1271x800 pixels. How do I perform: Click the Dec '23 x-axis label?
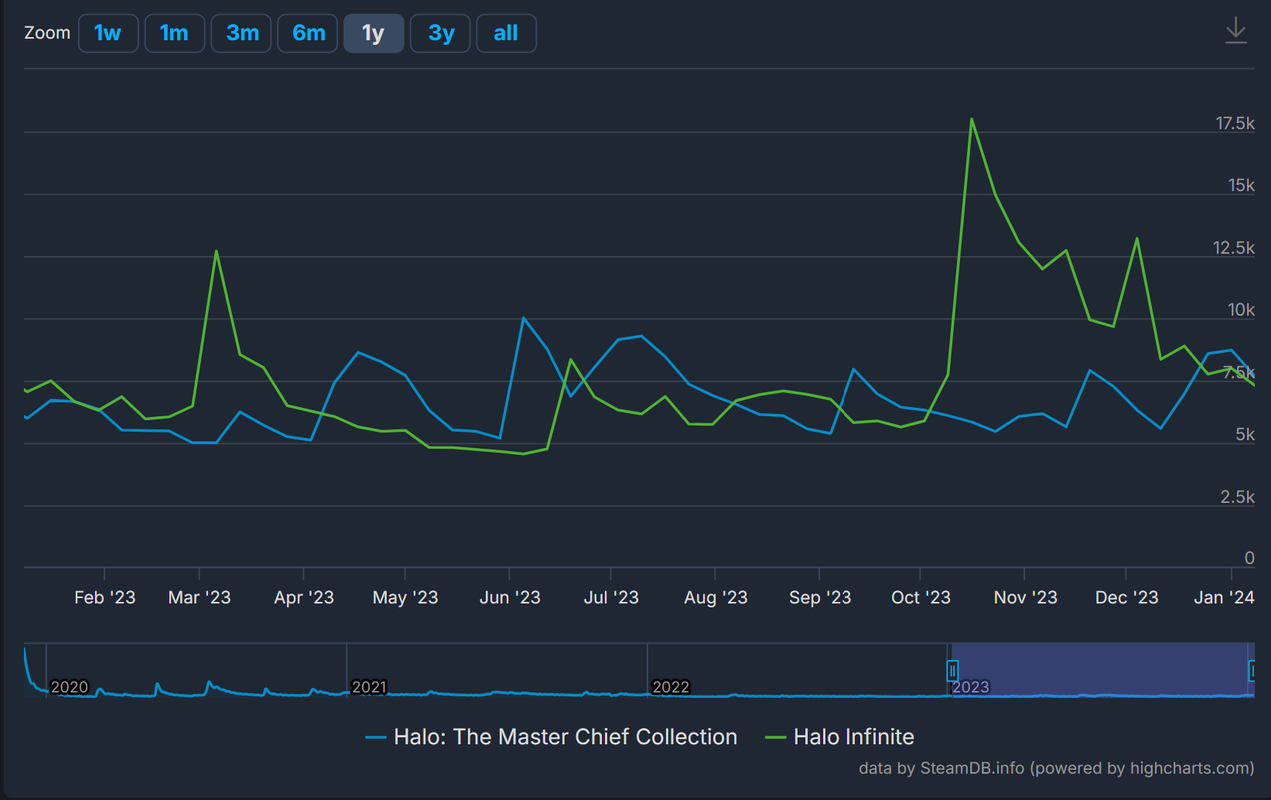point(1126,597)
